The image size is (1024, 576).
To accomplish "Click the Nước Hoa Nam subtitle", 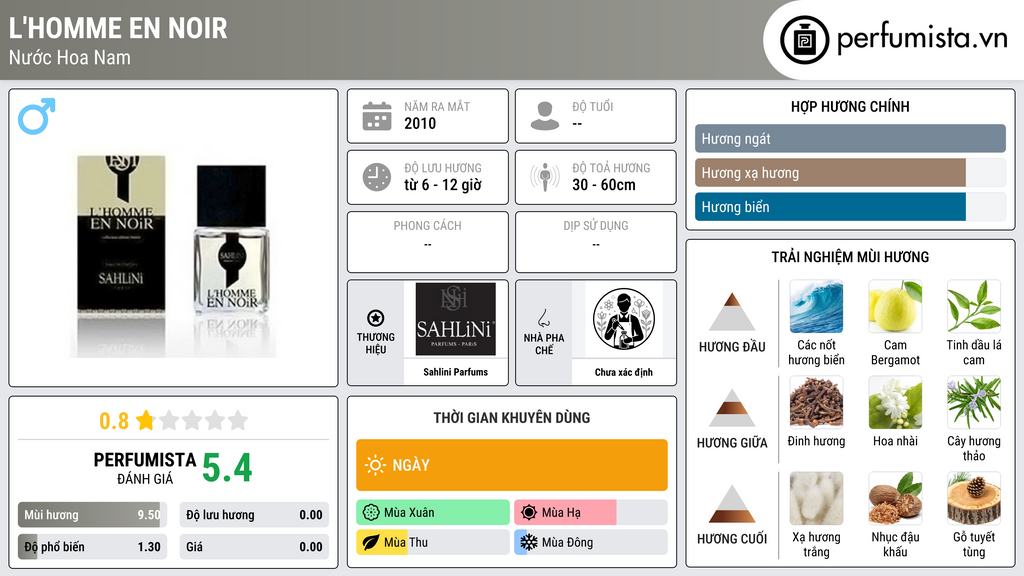I will pyautogui.click(x=70, y=57).
